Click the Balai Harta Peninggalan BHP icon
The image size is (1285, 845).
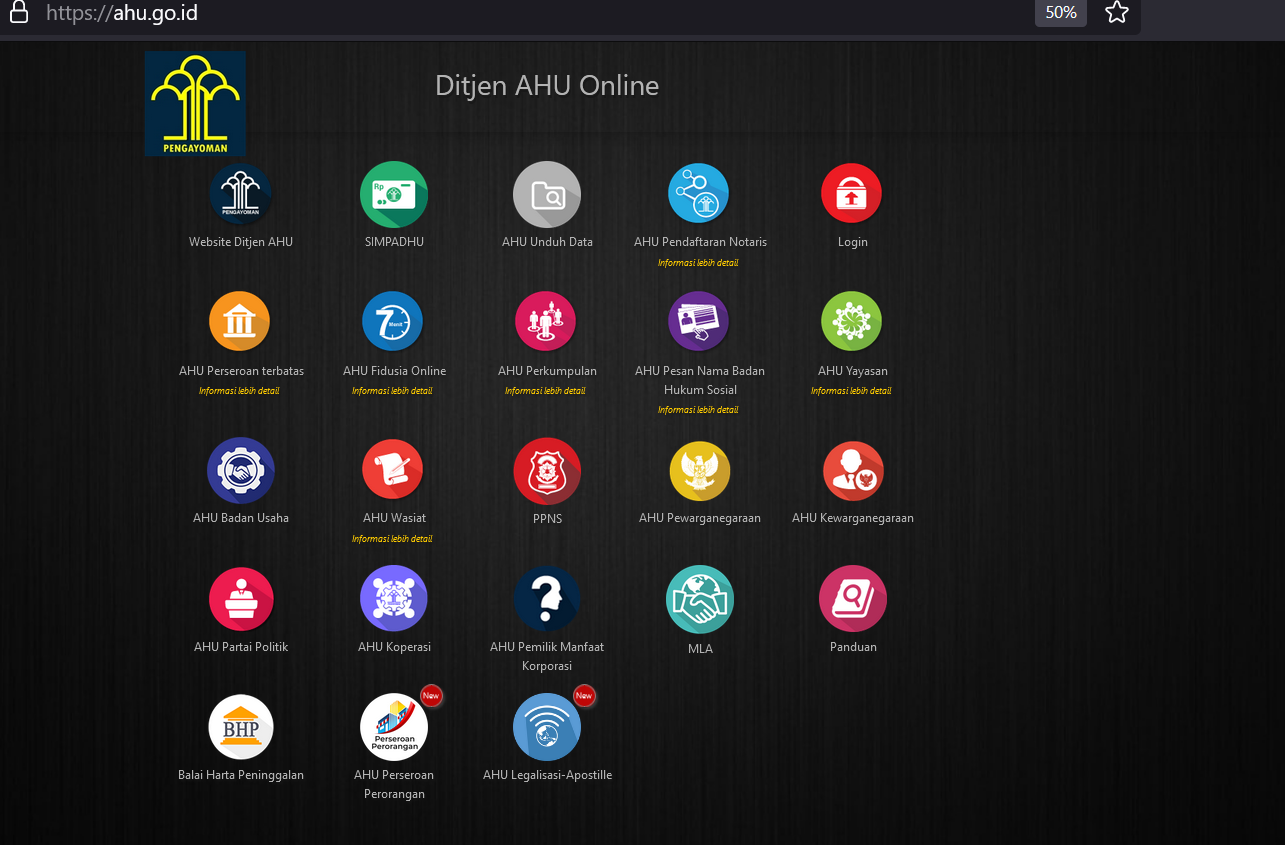point(241,727)
